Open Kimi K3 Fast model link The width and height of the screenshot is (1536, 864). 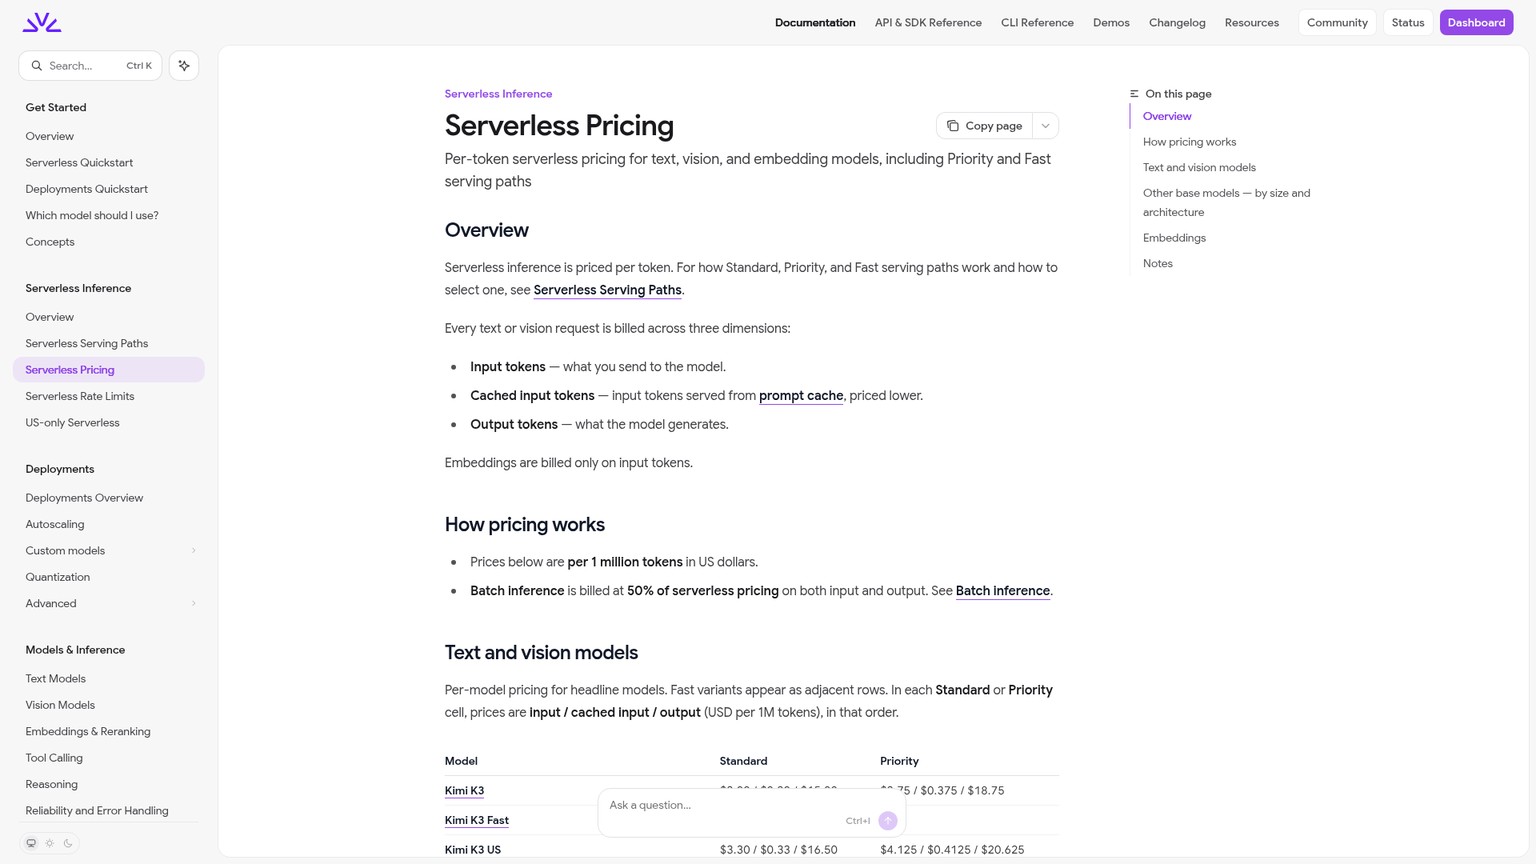coord(477,821)
